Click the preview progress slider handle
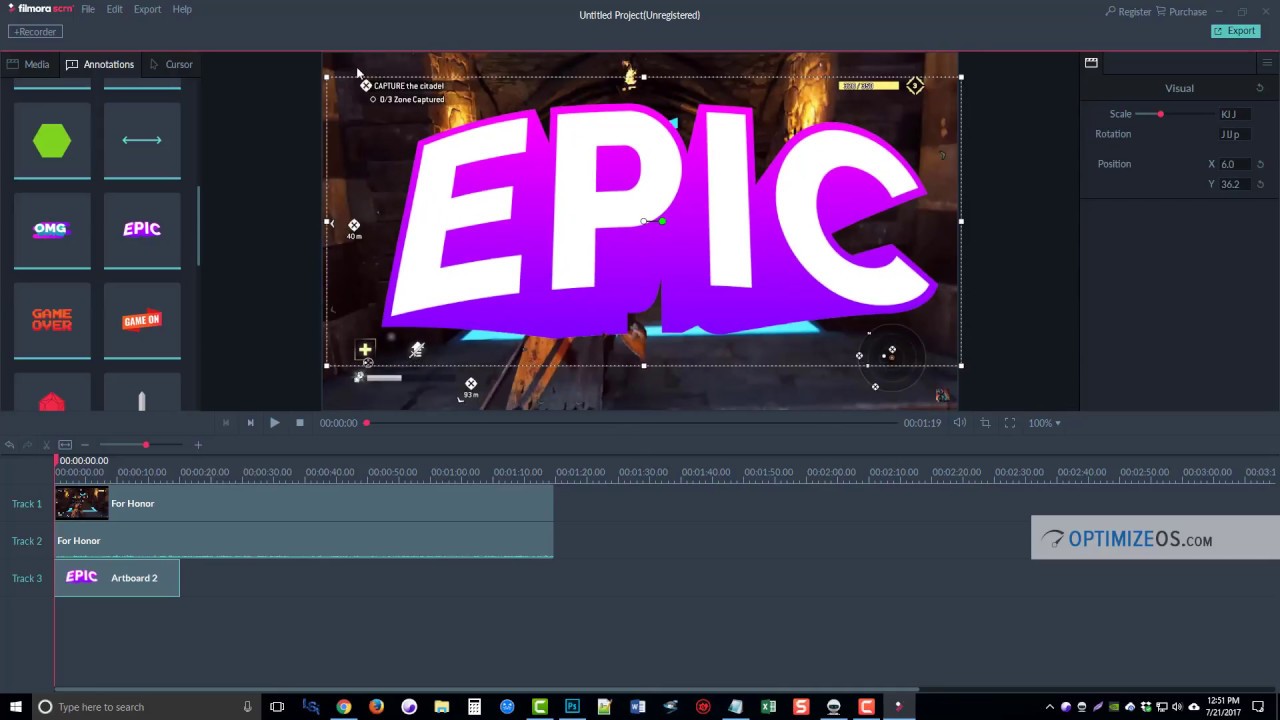 367,423
